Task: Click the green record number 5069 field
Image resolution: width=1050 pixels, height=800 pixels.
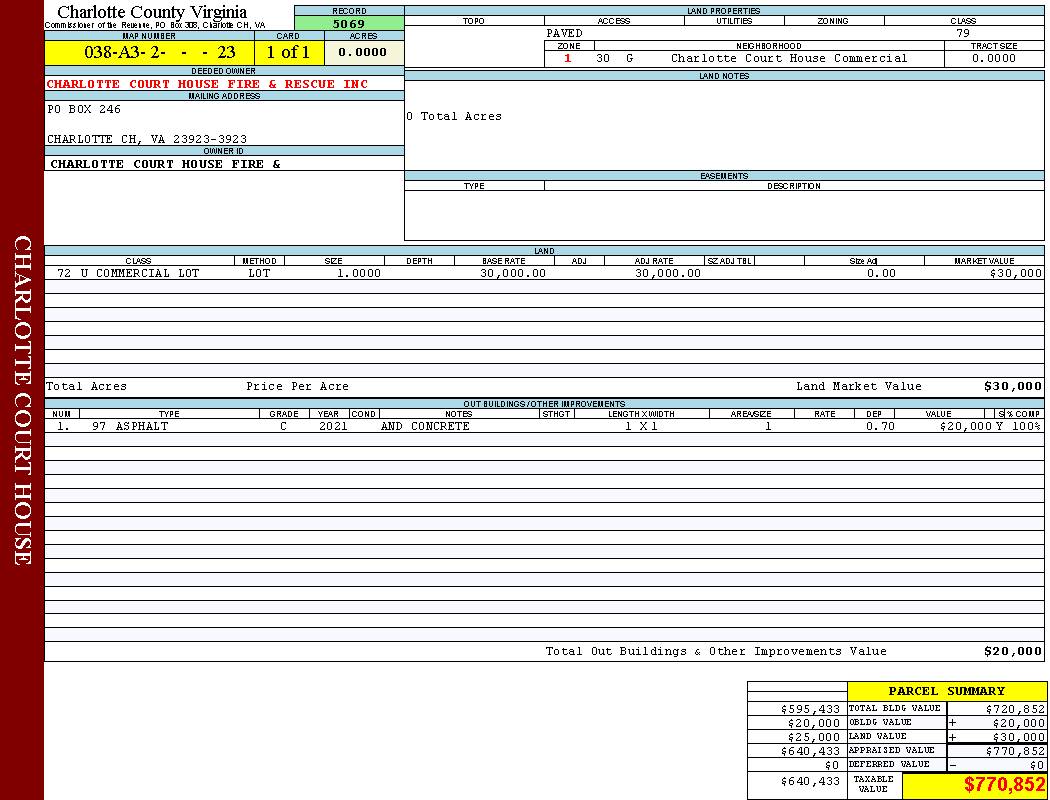Action: (349, 24)
